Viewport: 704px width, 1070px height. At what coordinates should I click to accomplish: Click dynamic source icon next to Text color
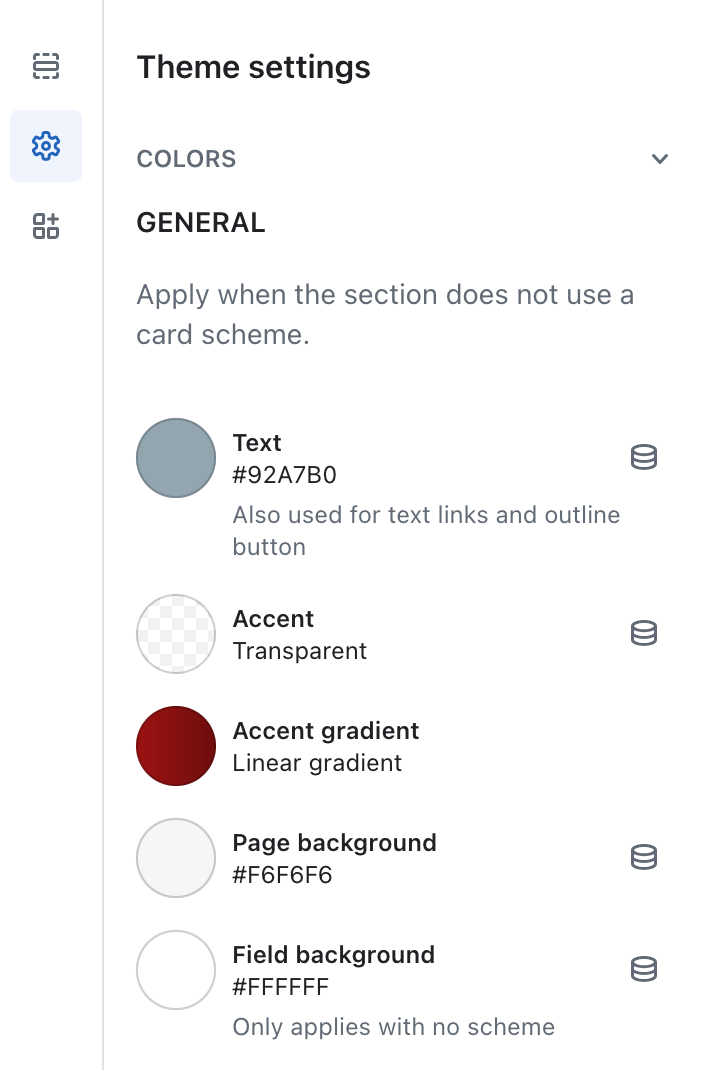tap(644, 457)
